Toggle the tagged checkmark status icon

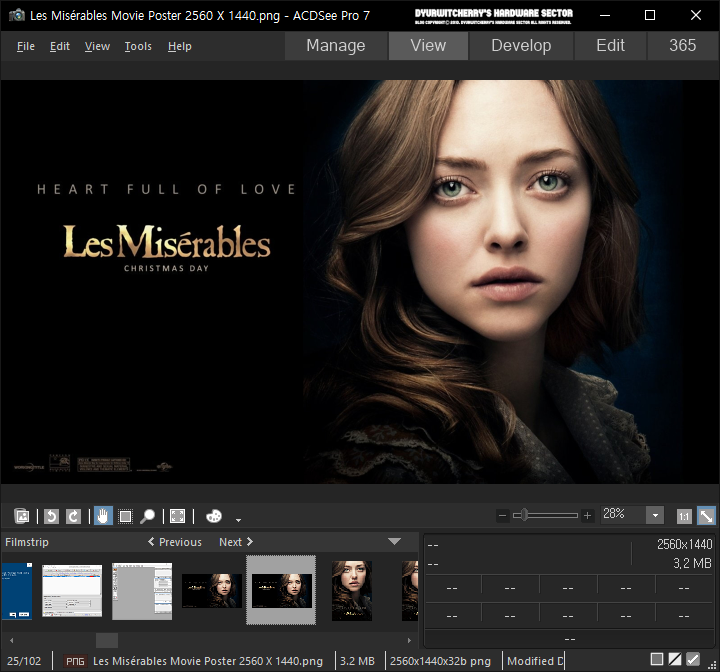tap(692, 660)
